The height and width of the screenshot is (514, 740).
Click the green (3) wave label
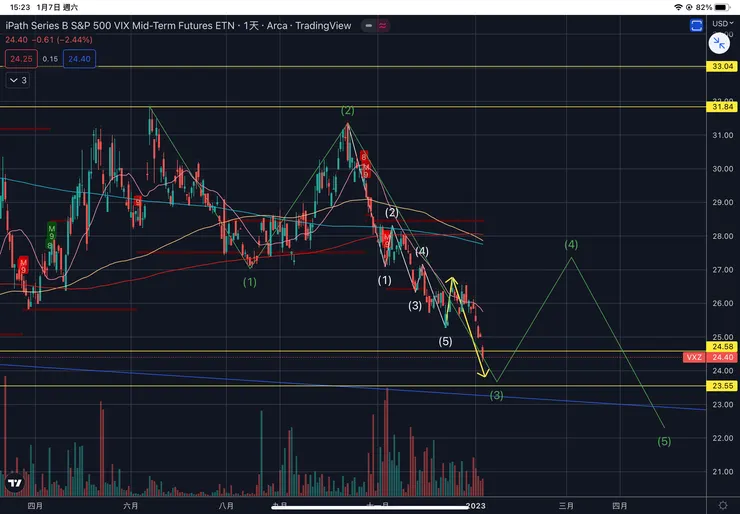[x=496, y=396]
